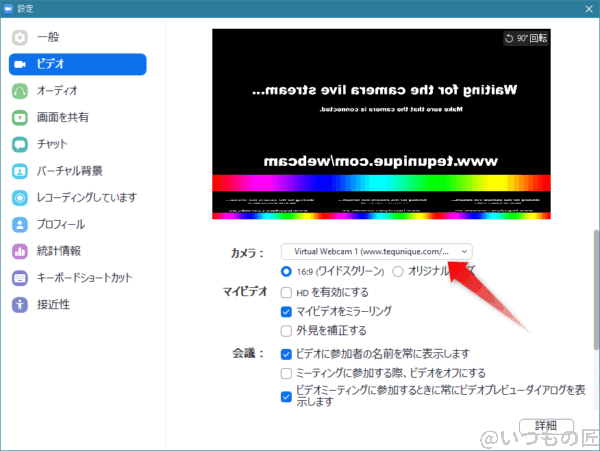
Task: View 統計情報 section
Action: 59,251
